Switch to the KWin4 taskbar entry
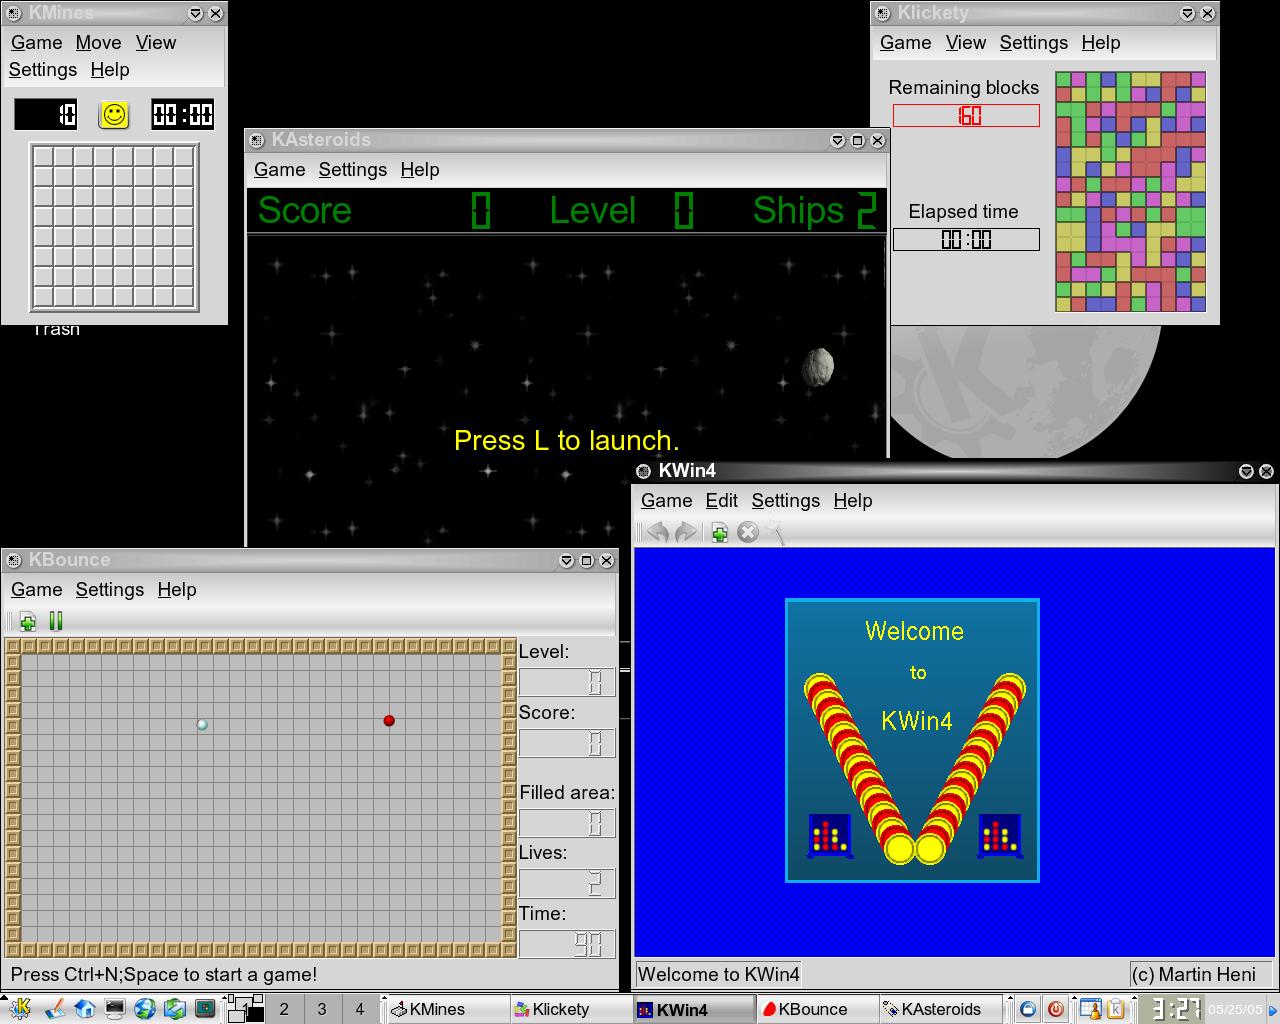The width and height of the screenshot is (1280, 1024). [x=694, y=1009]
